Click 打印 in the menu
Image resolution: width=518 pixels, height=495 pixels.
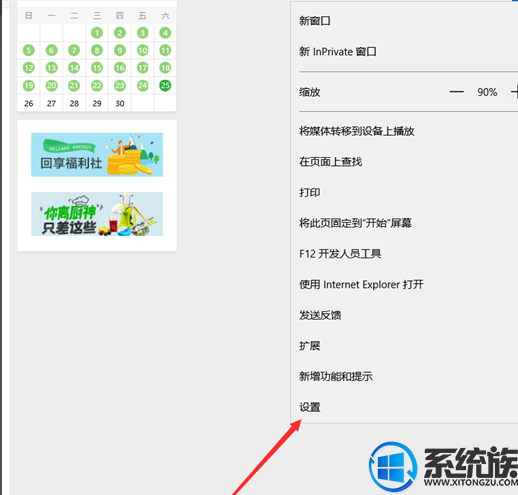pyautogui.click(x=404, y=193)
